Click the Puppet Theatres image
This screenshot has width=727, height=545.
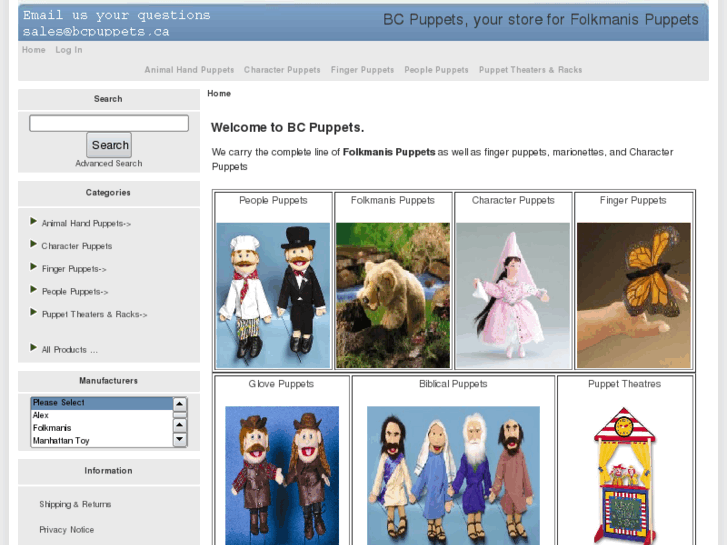coord(624,475)
